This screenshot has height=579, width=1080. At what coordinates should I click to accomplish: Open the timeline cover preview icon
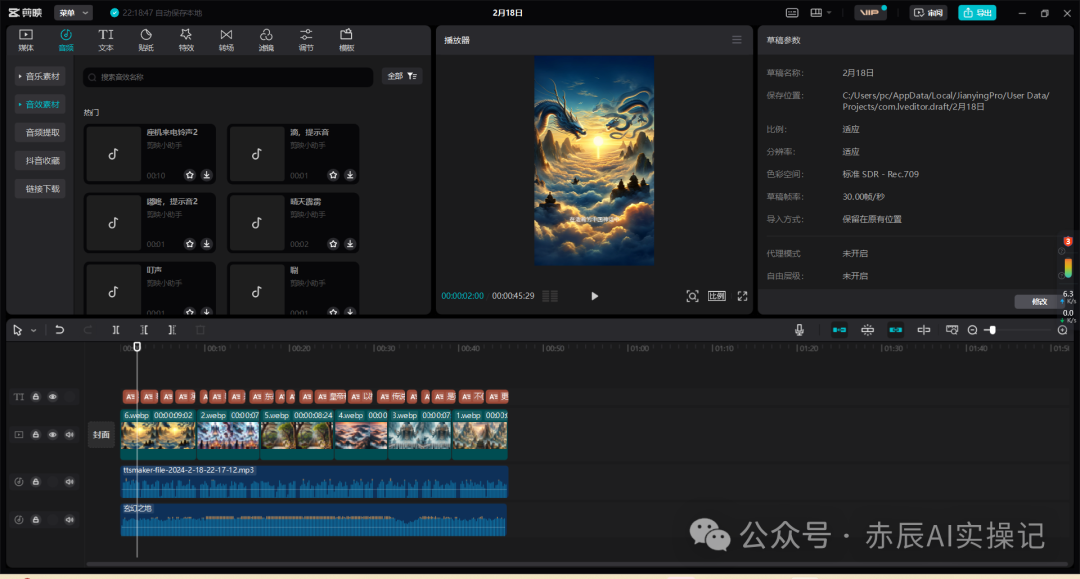[x=952, y=330]
